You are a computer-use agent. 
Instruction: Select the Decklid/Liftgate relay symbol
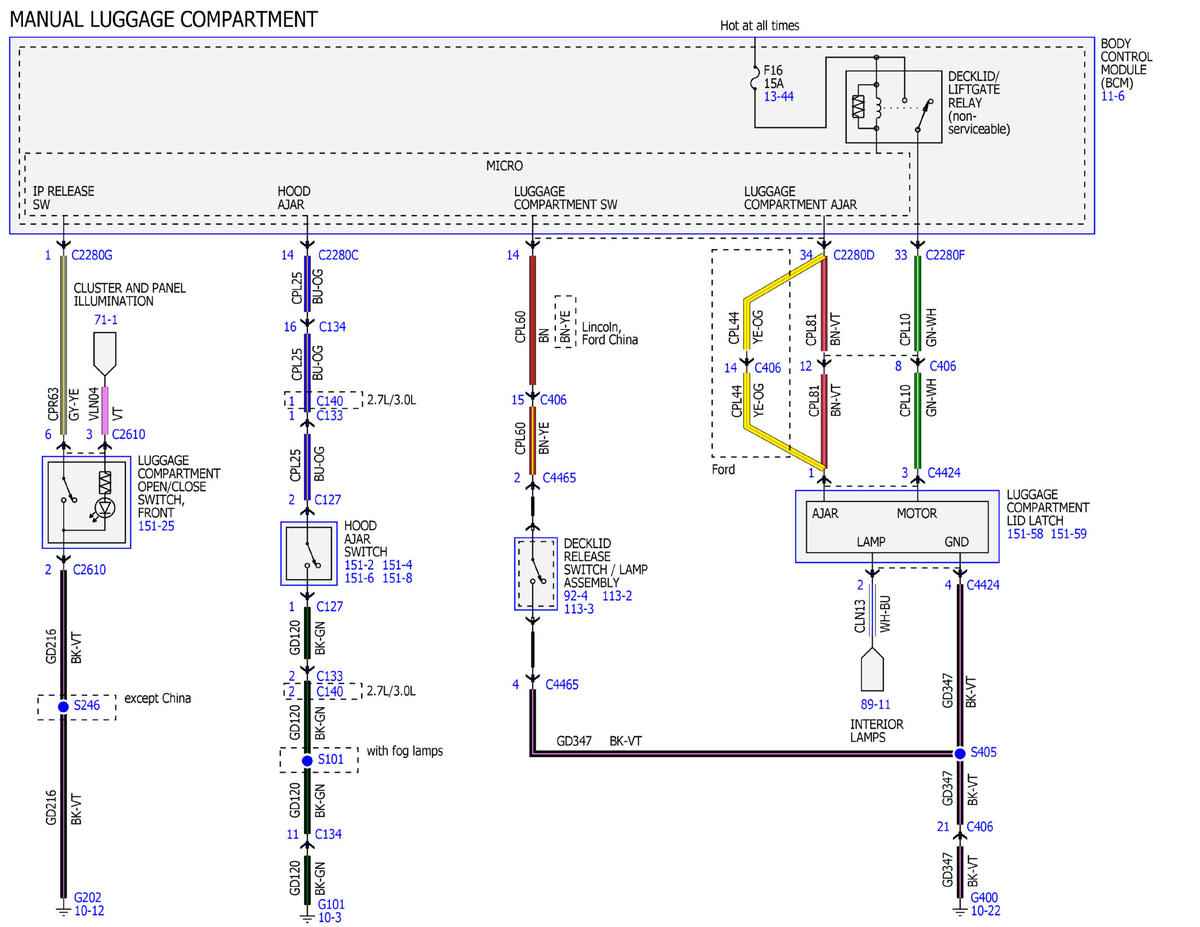(x=894, y=106)
